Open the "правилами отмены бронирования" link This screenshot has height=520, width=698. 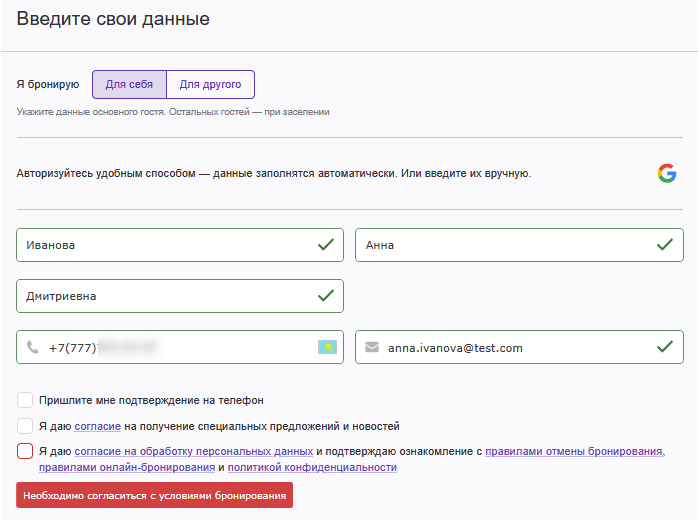tap(575, 451)
